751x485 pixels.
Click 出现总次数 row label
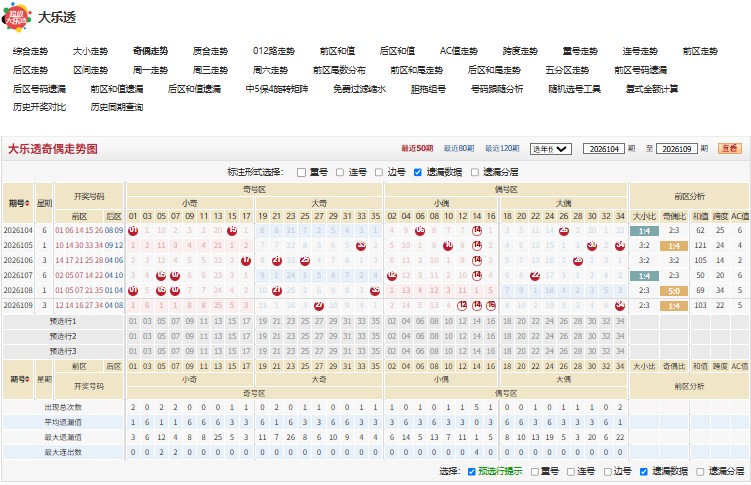pyautogui.click(x=63, y=407)
